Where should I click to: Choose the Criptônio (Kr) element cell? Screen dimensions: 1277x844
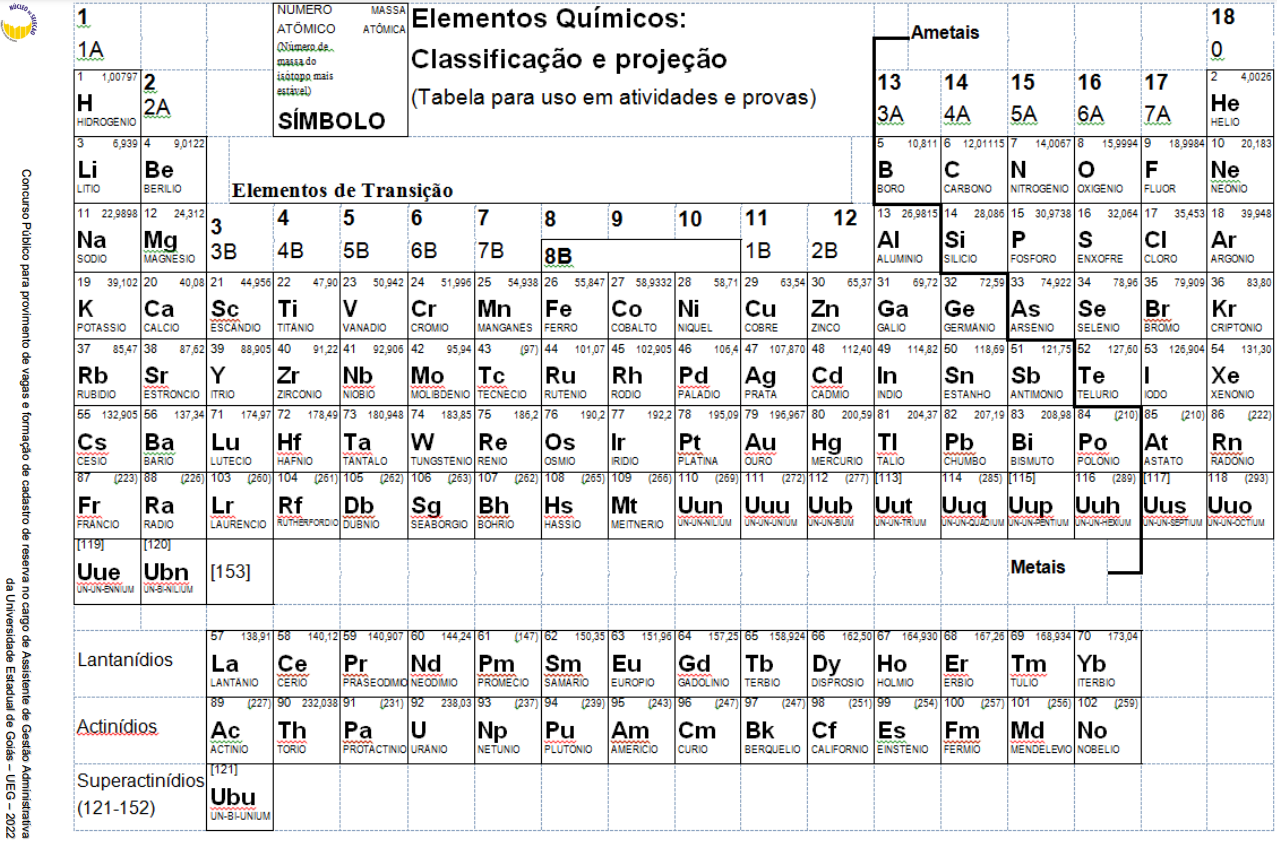pyautogui.click(x=1240, y=305)
